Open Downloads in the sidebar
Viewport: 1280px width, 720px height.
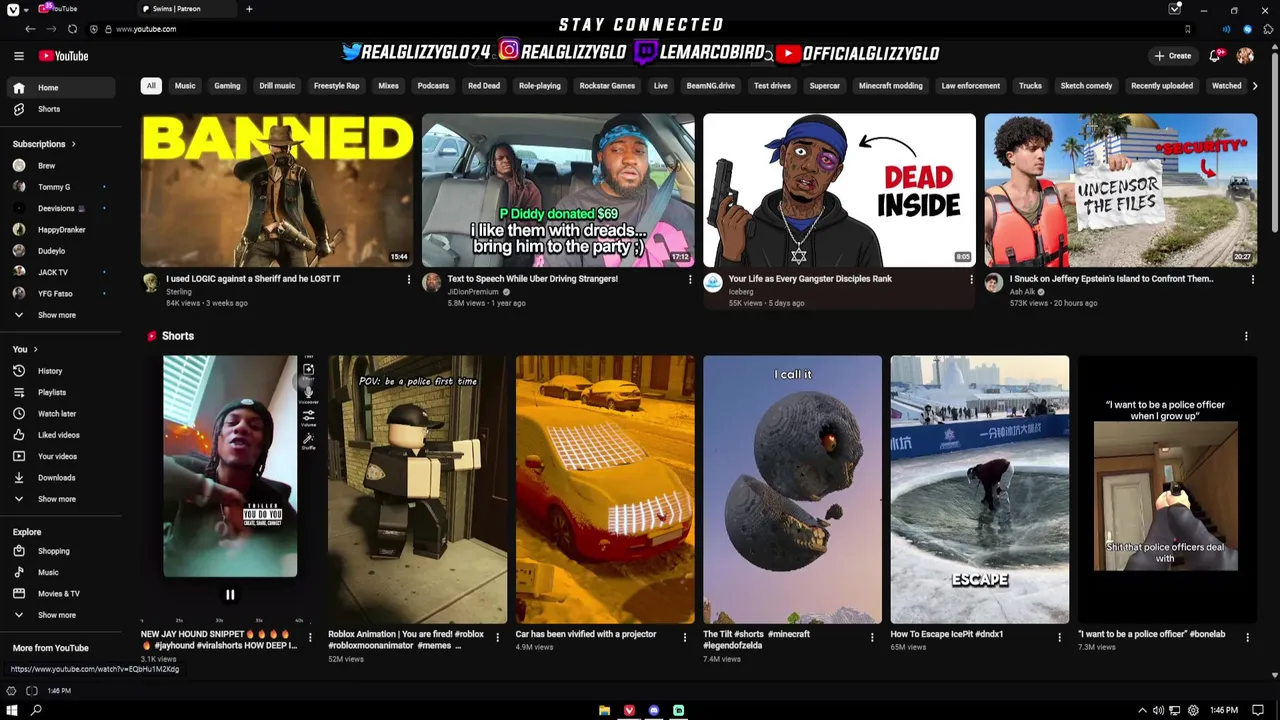click(x=61, y=478)
